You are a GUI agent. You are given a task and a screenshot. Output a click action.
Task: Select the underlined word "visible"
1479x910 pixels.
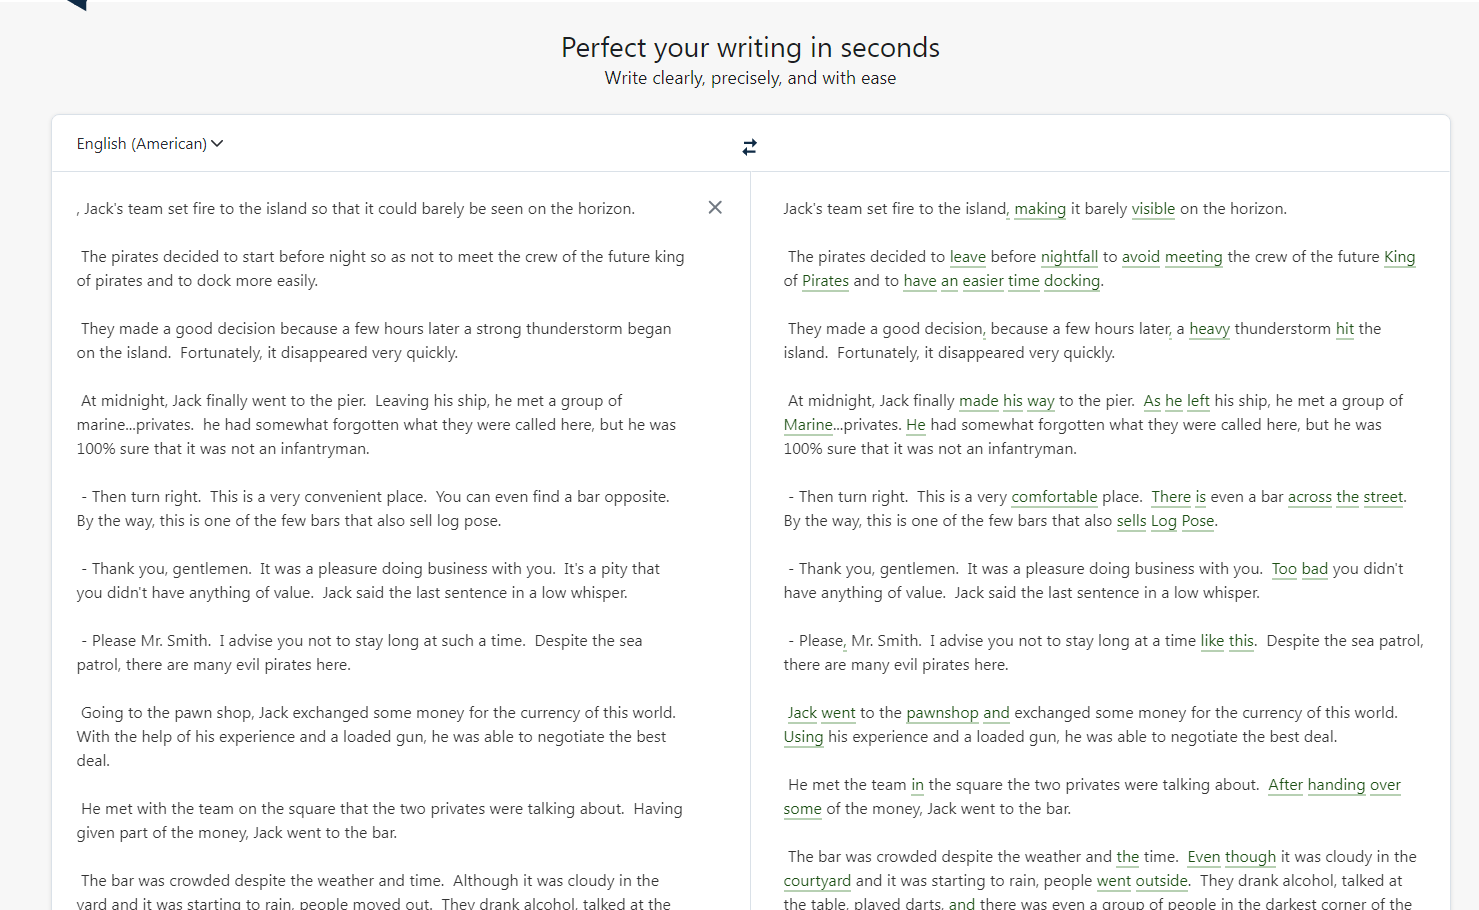click(1153, 209)
